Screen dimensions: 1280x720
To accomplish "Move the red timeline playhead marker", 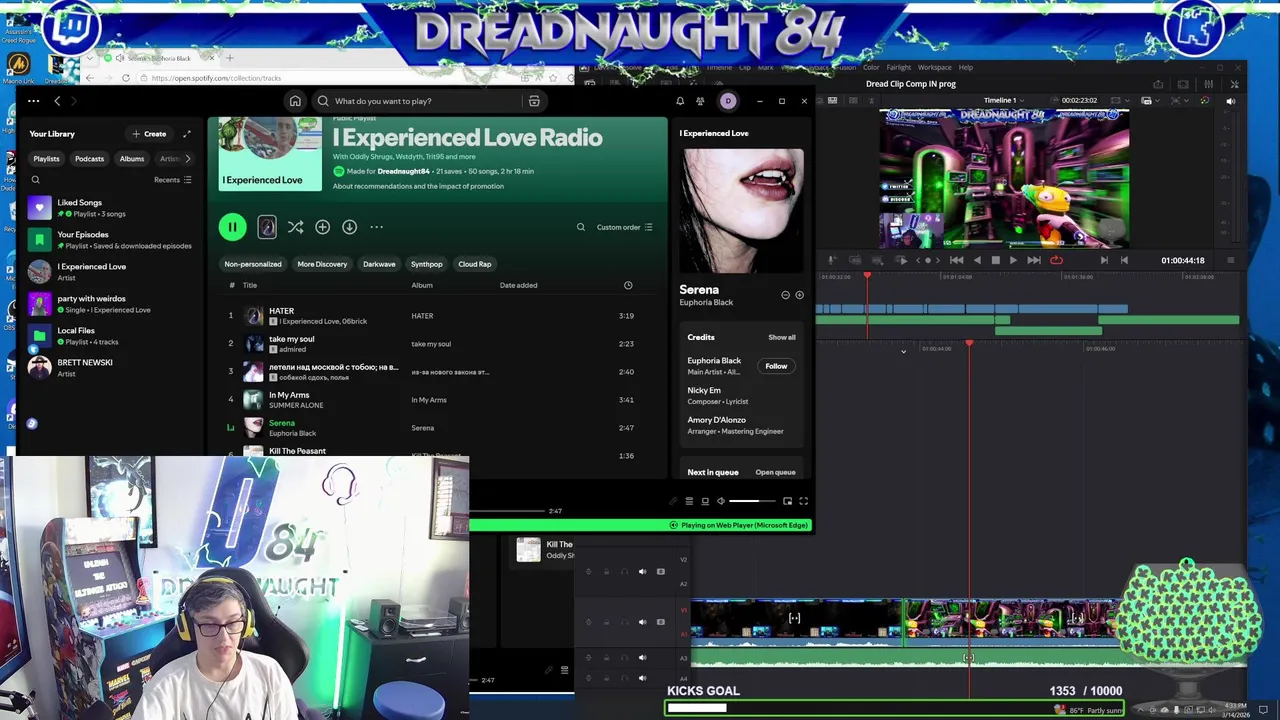I will point(968,344).
